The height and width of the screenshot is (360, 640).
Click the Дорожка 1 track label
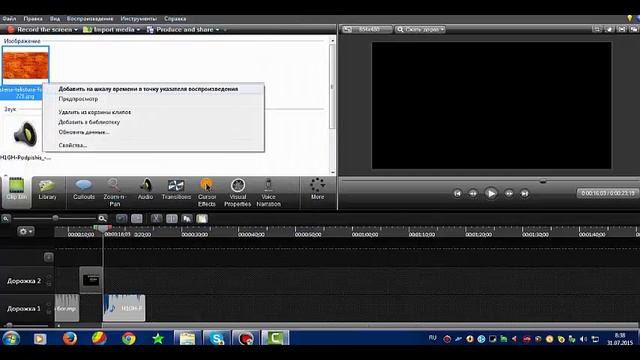(24, 309)
